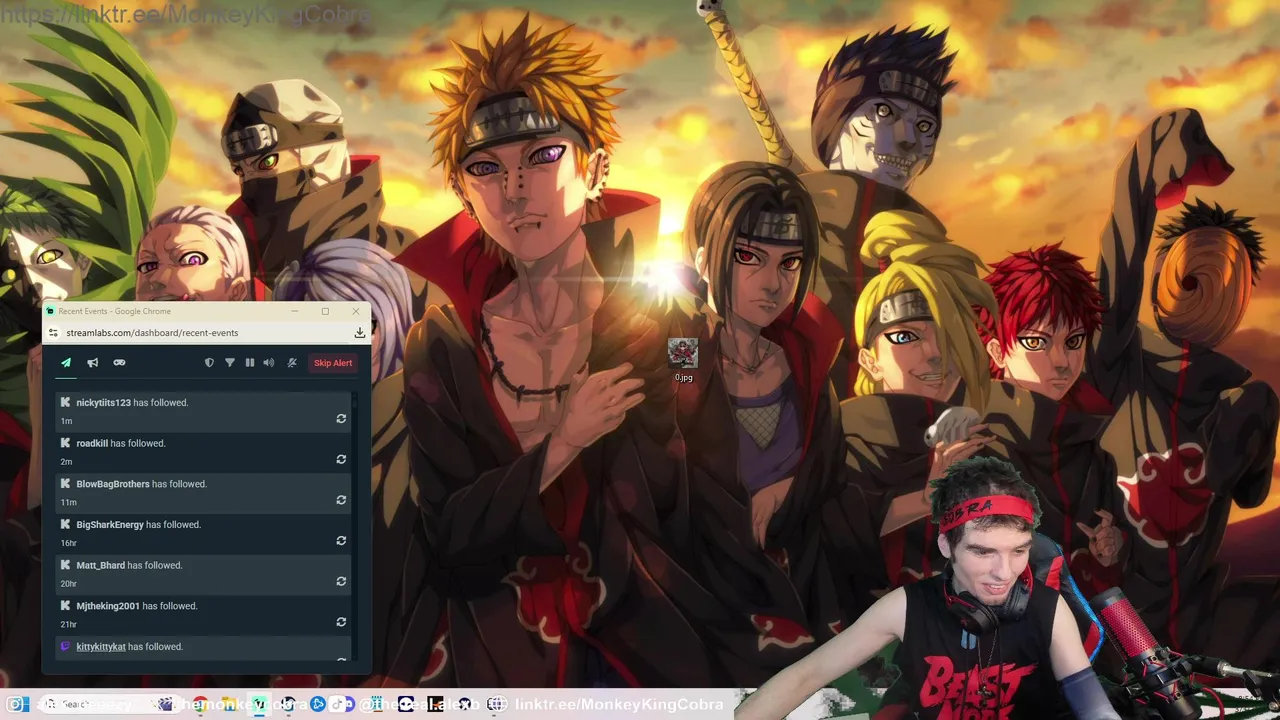Screen dimensions: 1280x720
Task: Replay the BigSharkEnergy follow alert
Action: coord(341,541)
